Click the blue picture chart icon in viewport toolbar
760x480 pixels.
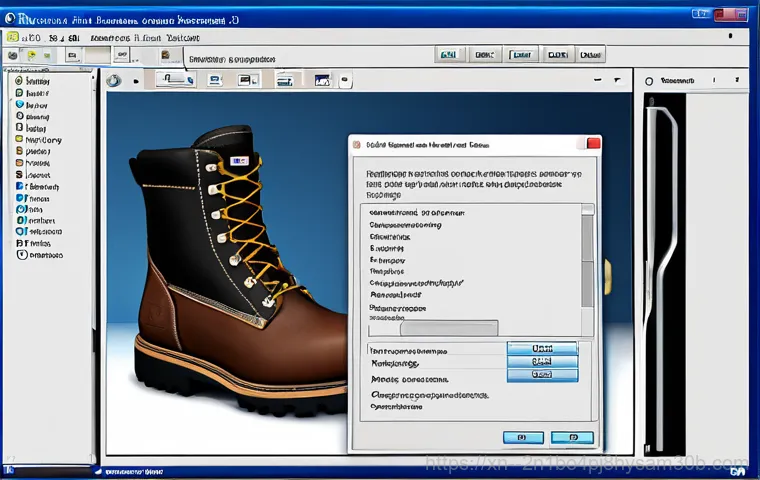[322, 80]
